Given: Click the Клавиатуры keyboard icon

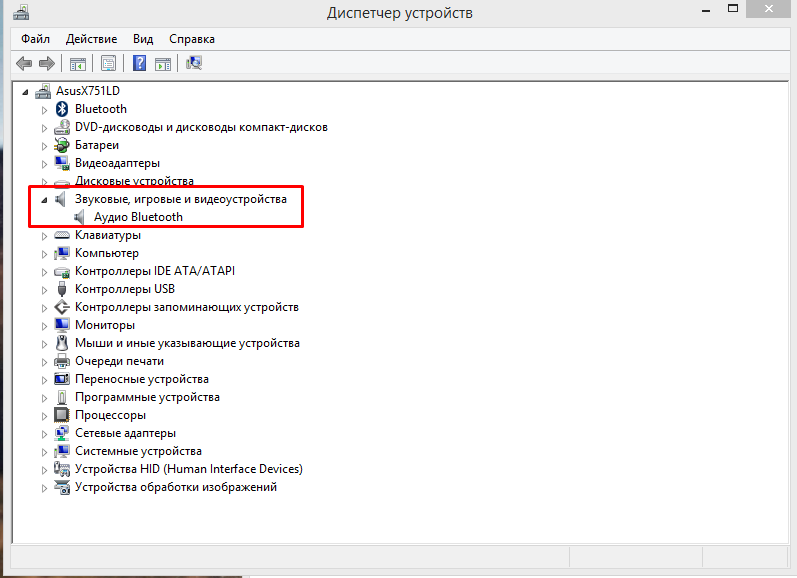Looking at the screenshot, I should point(62,235).
